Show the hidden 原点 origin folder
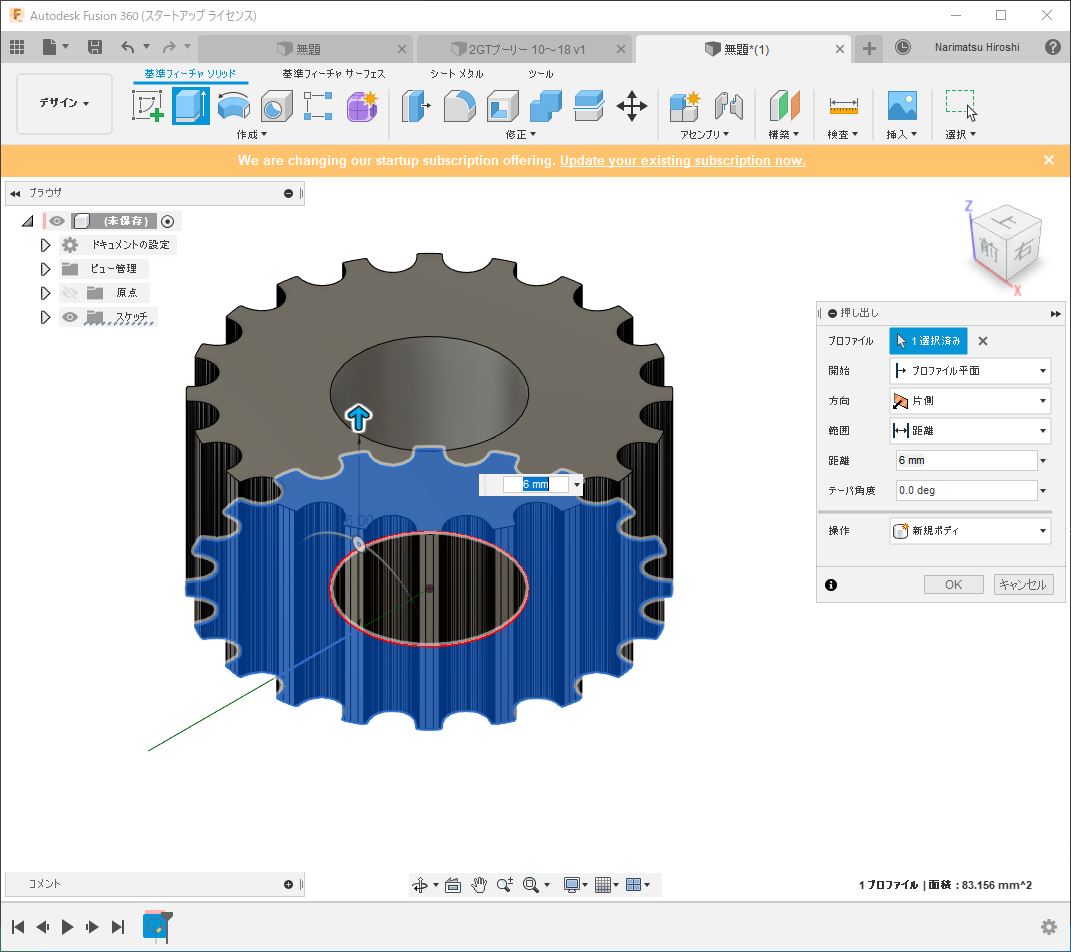Screen dimensions: 1071x952 [70, 293]
